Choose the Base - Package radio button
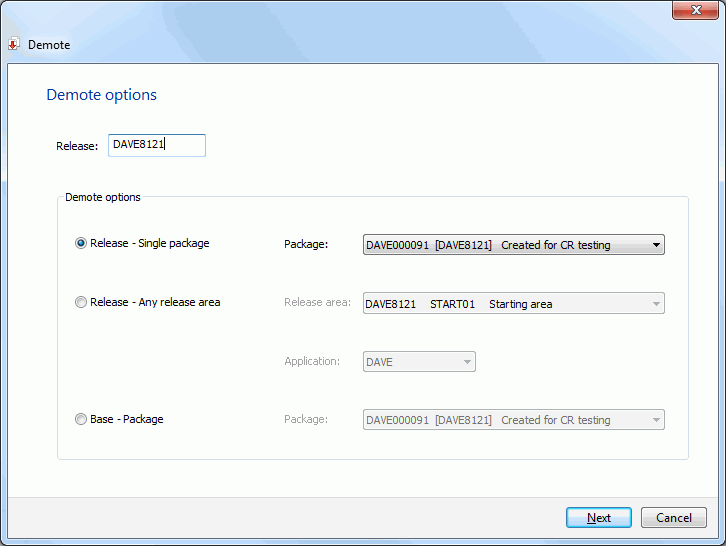This screenshot has width=726, height=546. pyautogui.click(x=81, y=419)
